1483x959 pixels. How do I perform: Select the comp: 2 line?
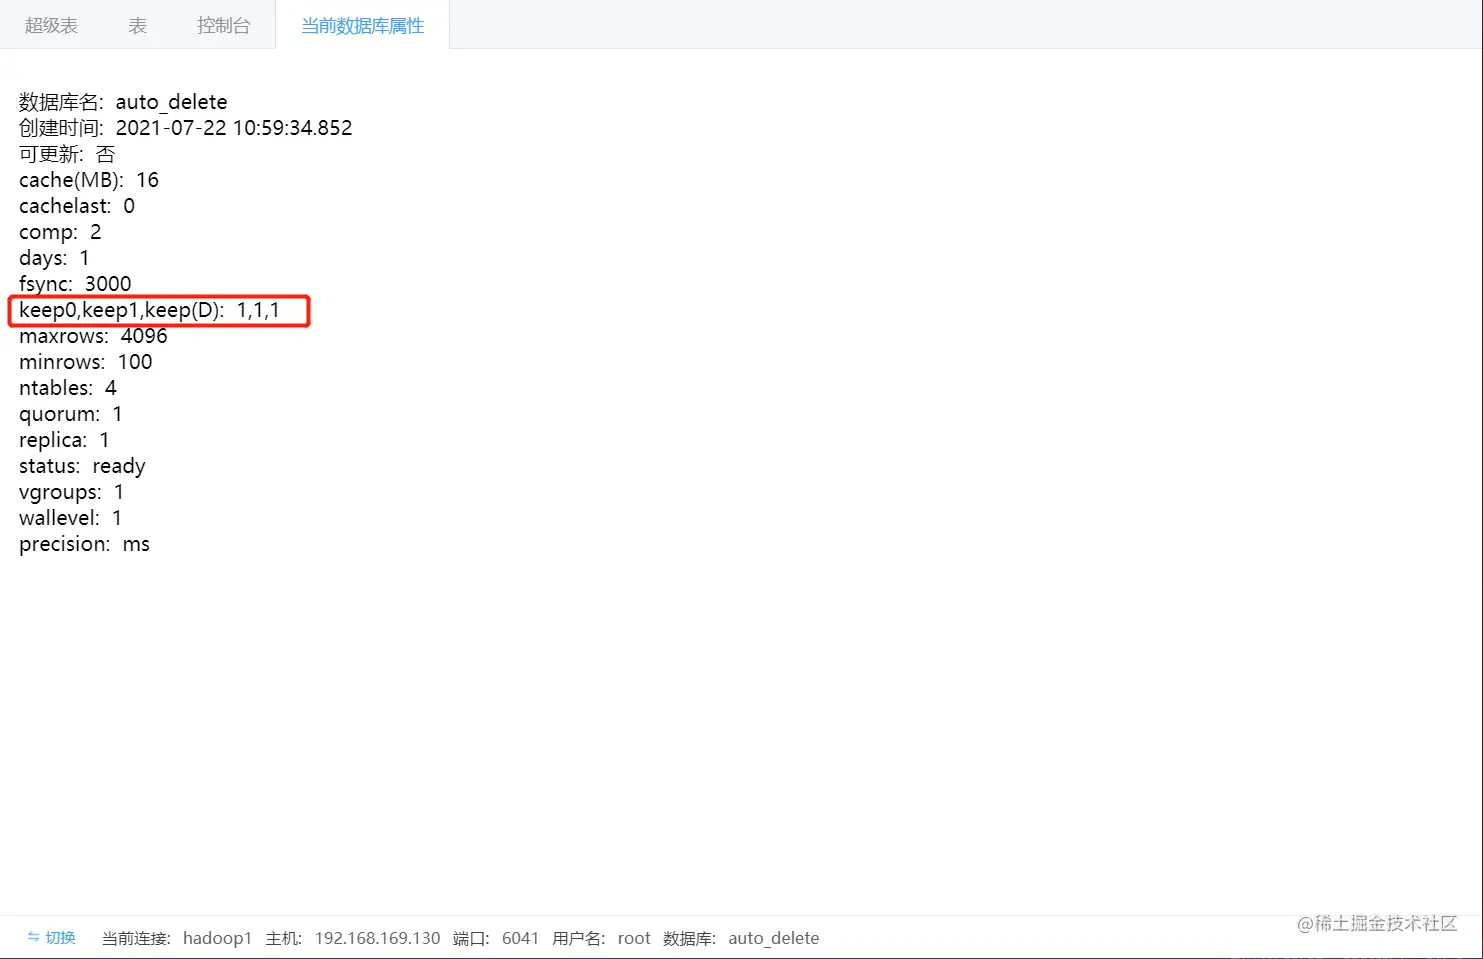60,232
